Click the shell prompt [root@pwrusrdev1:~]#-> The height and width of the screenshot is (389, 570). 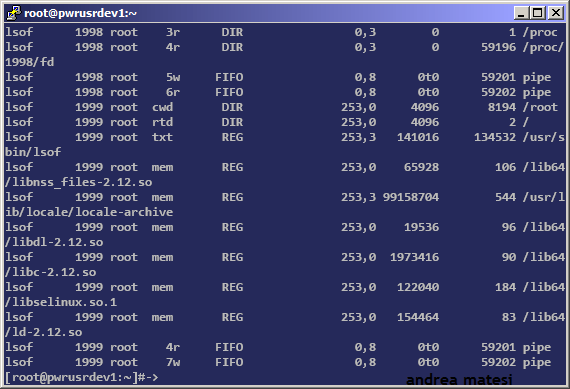82,377
